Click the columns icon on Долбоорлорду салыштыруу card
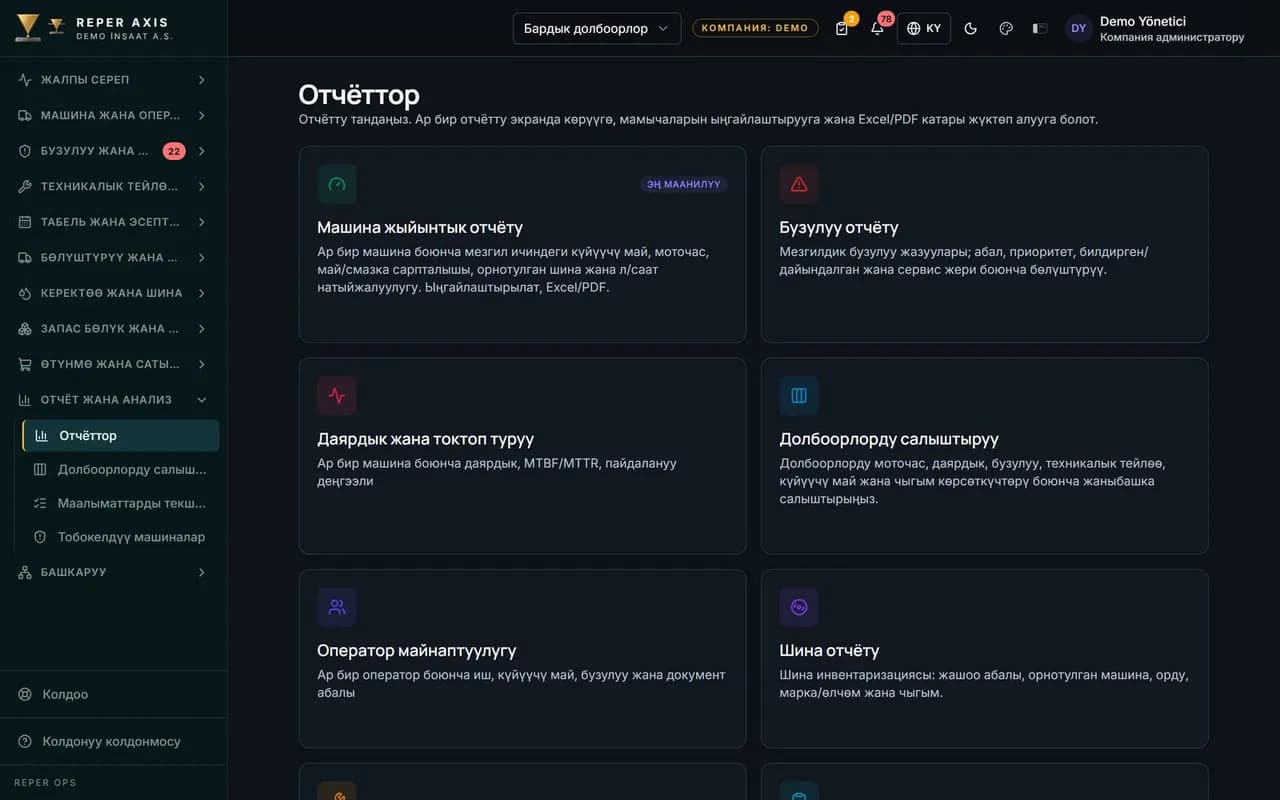Viewport: 1280px width, 800px height. [x=799, y=395]
